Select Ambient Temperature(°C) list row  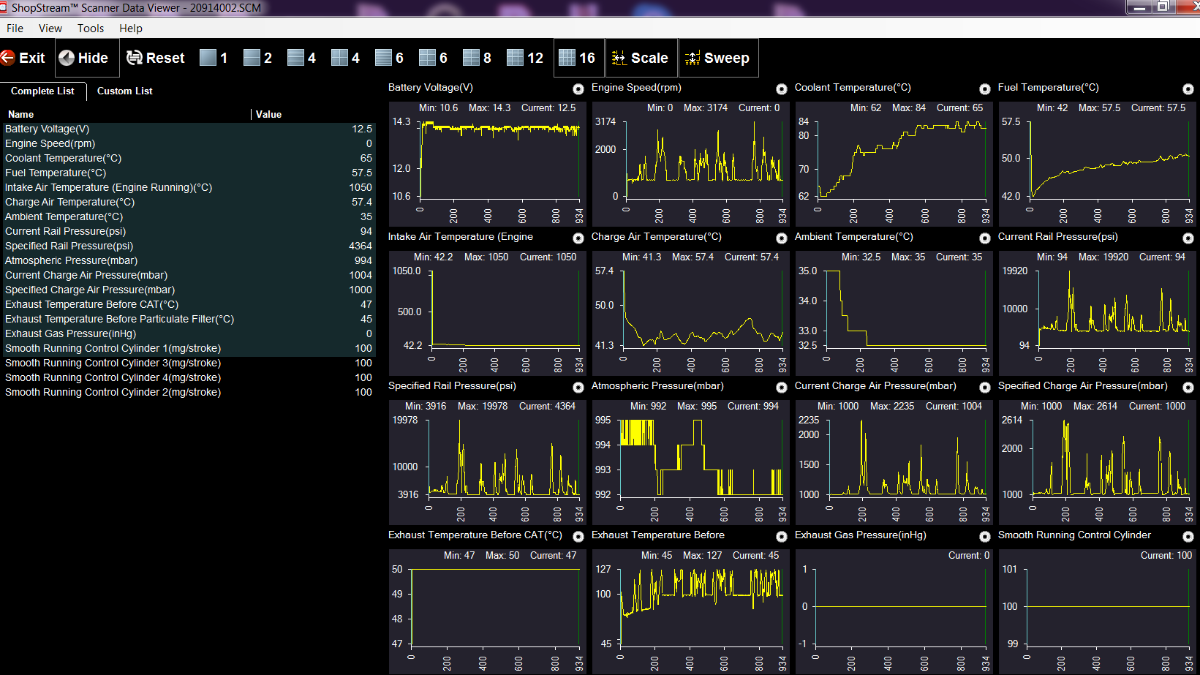[x=189, y=217]
